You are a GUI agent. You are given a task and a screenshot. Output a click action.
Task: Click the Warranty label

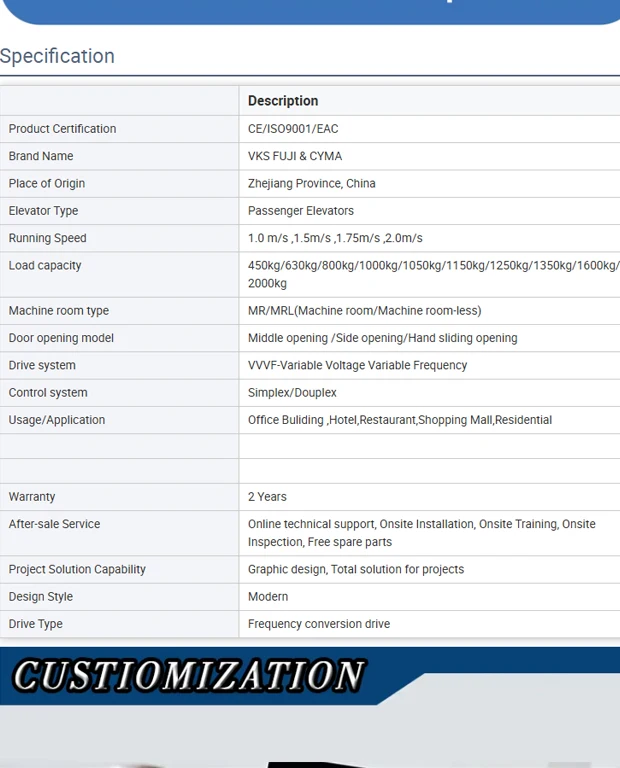coord(32,497)
